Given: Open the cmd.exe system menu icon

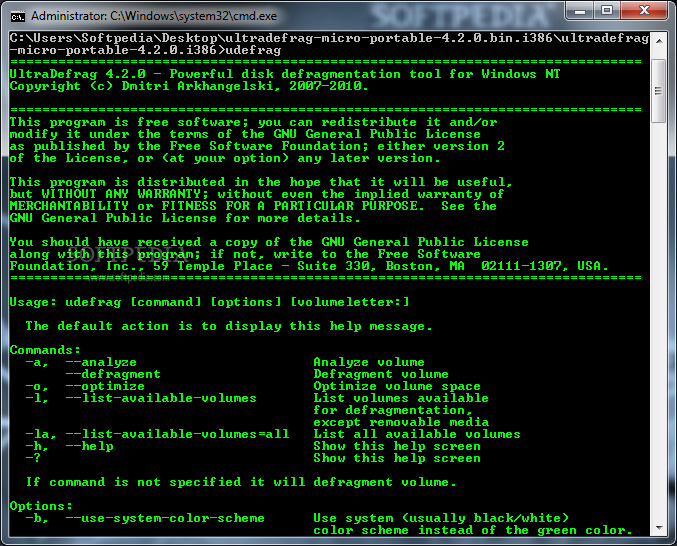Looking at the screenshot, I should (17, 16).
